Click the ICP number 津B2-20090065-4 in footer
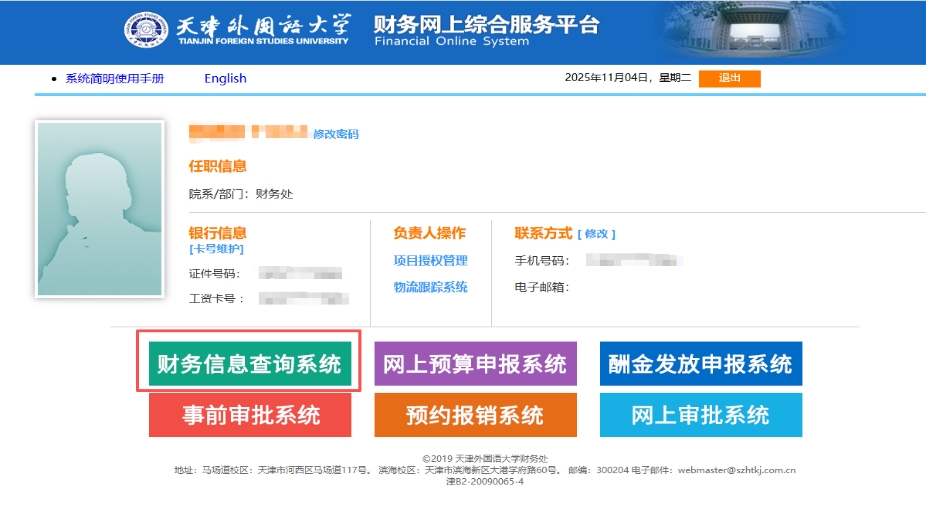The height and width of the screenshot is (518, 926). click(x=484, y=481)
